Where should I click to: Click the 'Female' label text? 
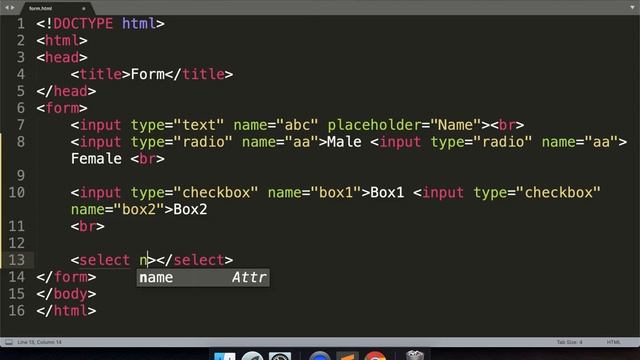[96, 159]
